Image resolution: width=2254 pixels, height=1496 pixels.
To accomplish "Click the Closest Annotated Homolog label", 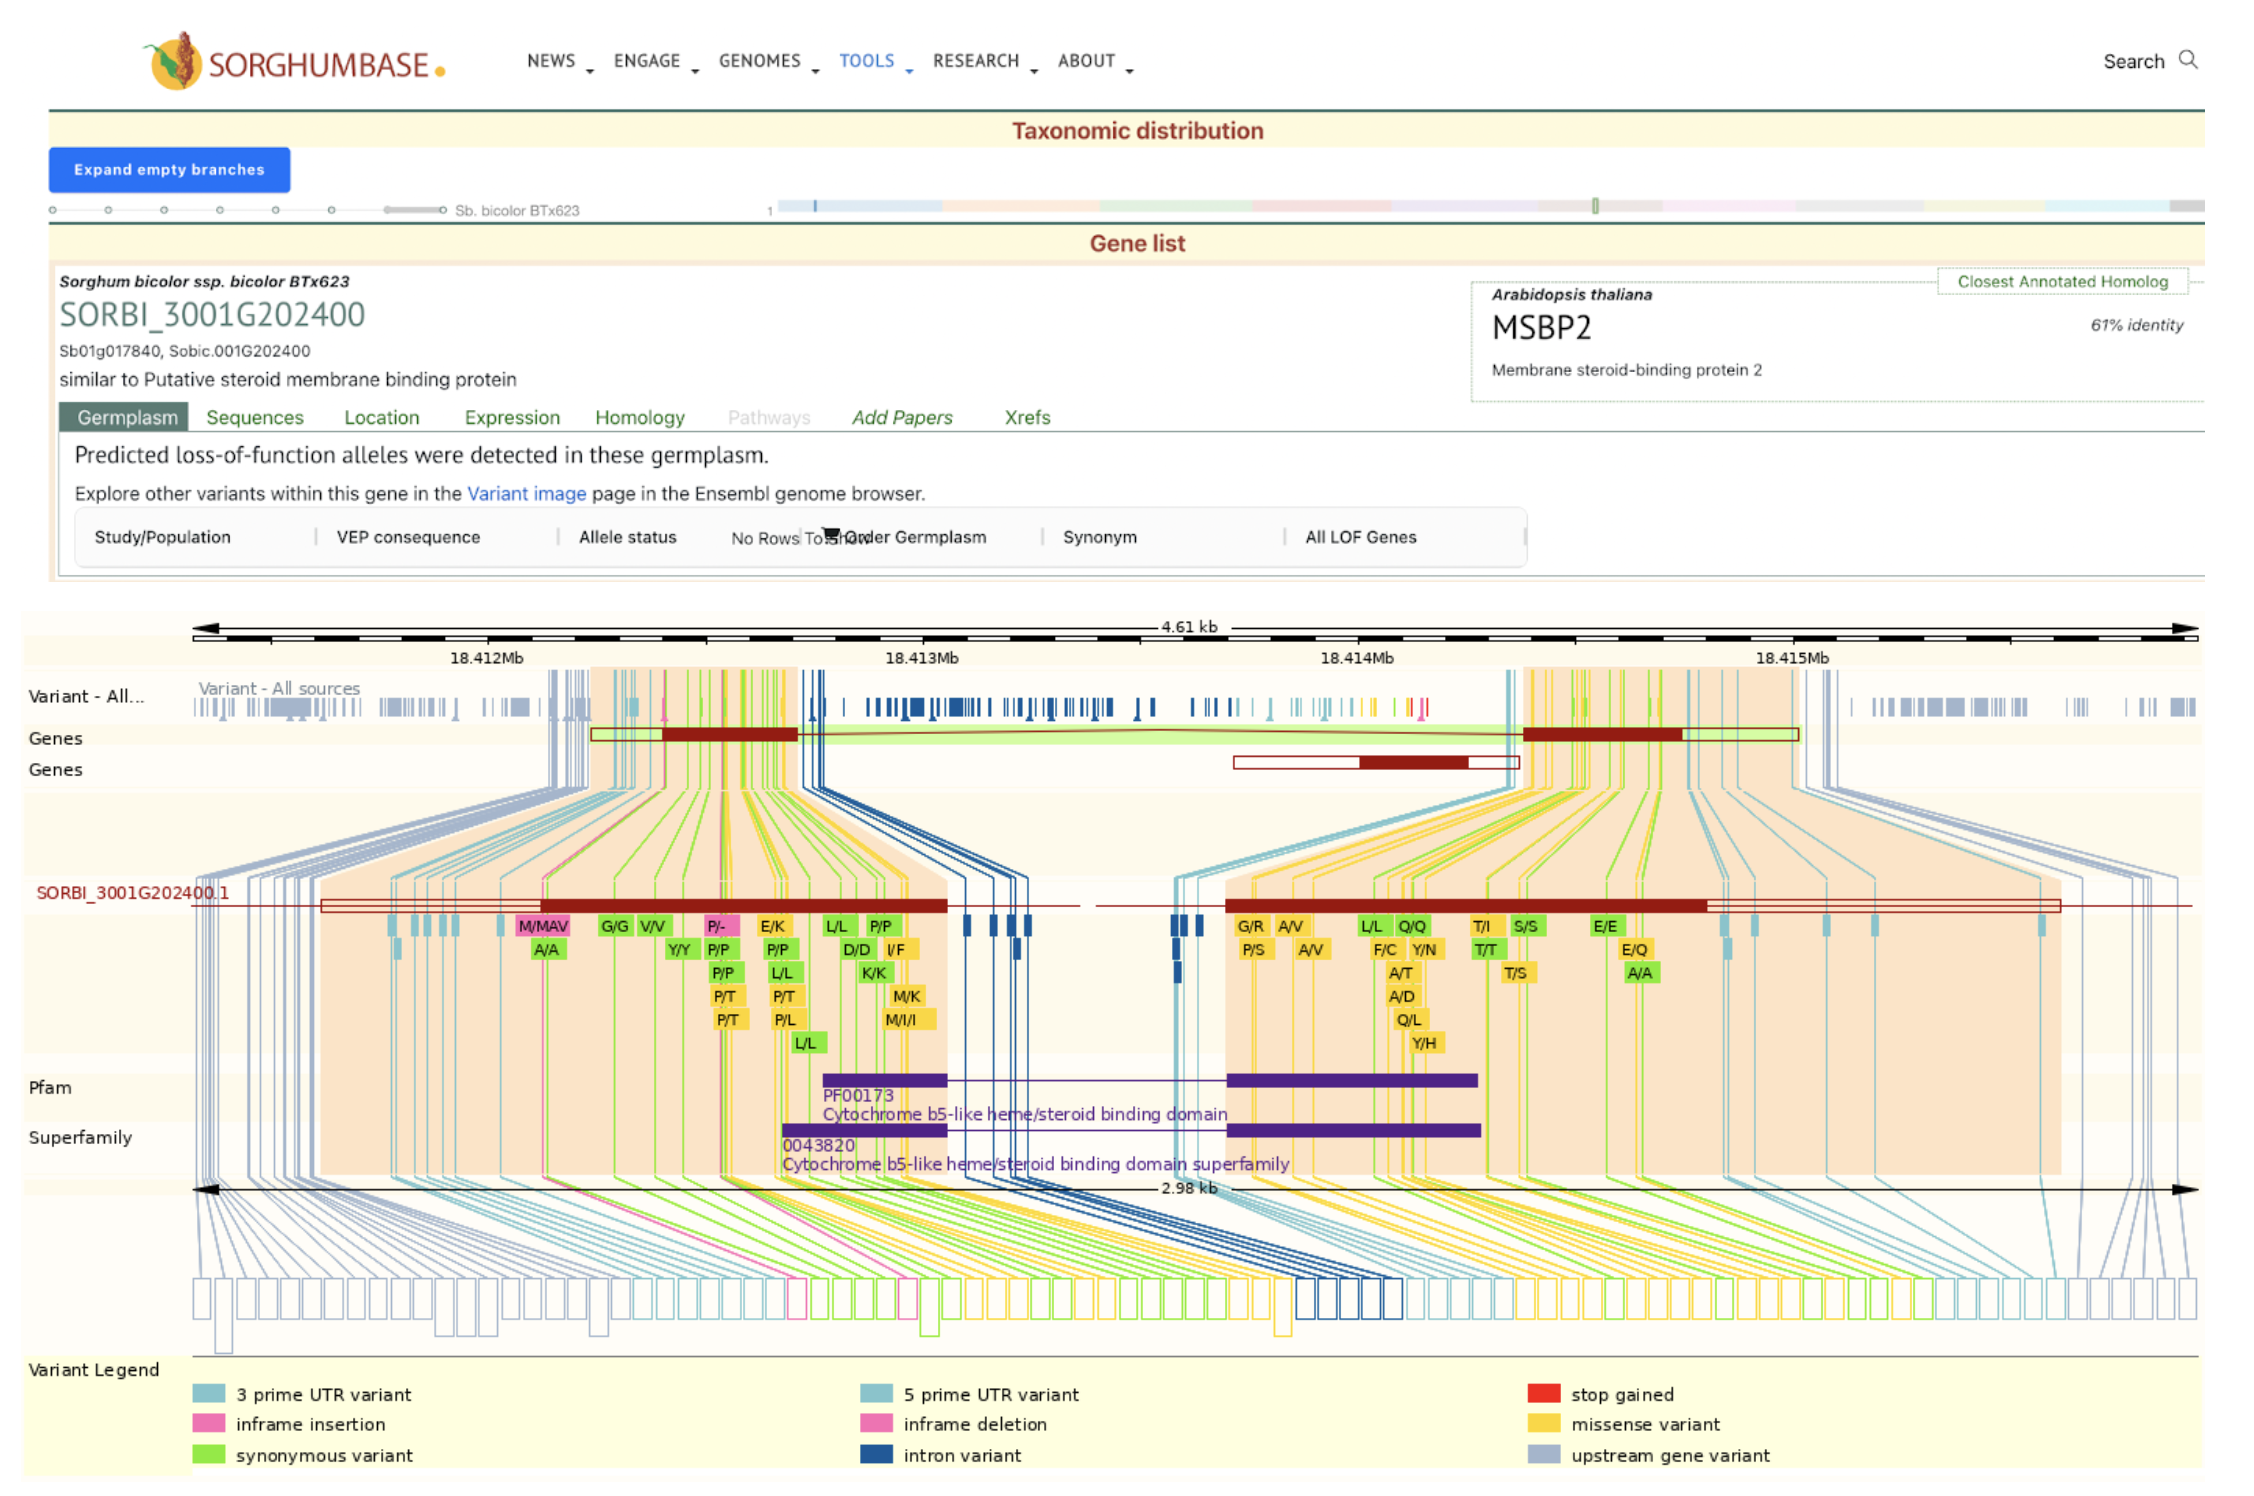I will 2061,282.
